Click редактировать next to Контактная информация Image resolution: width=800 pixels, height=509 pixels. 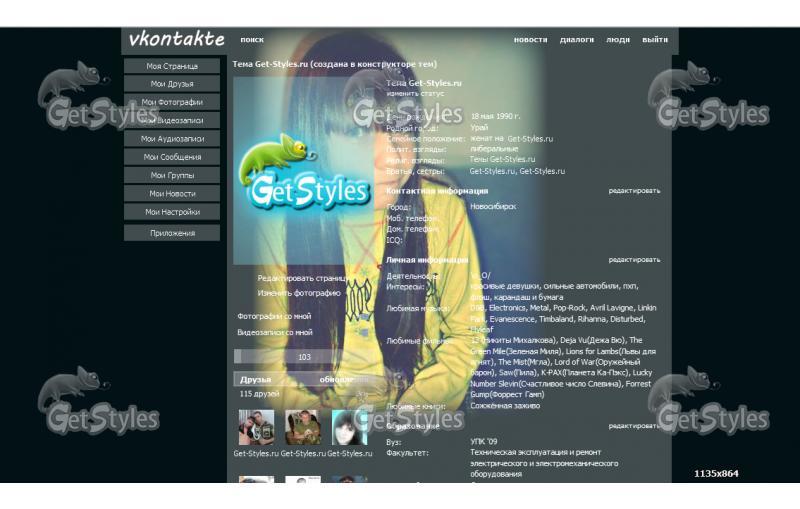[x=634, y=190]
